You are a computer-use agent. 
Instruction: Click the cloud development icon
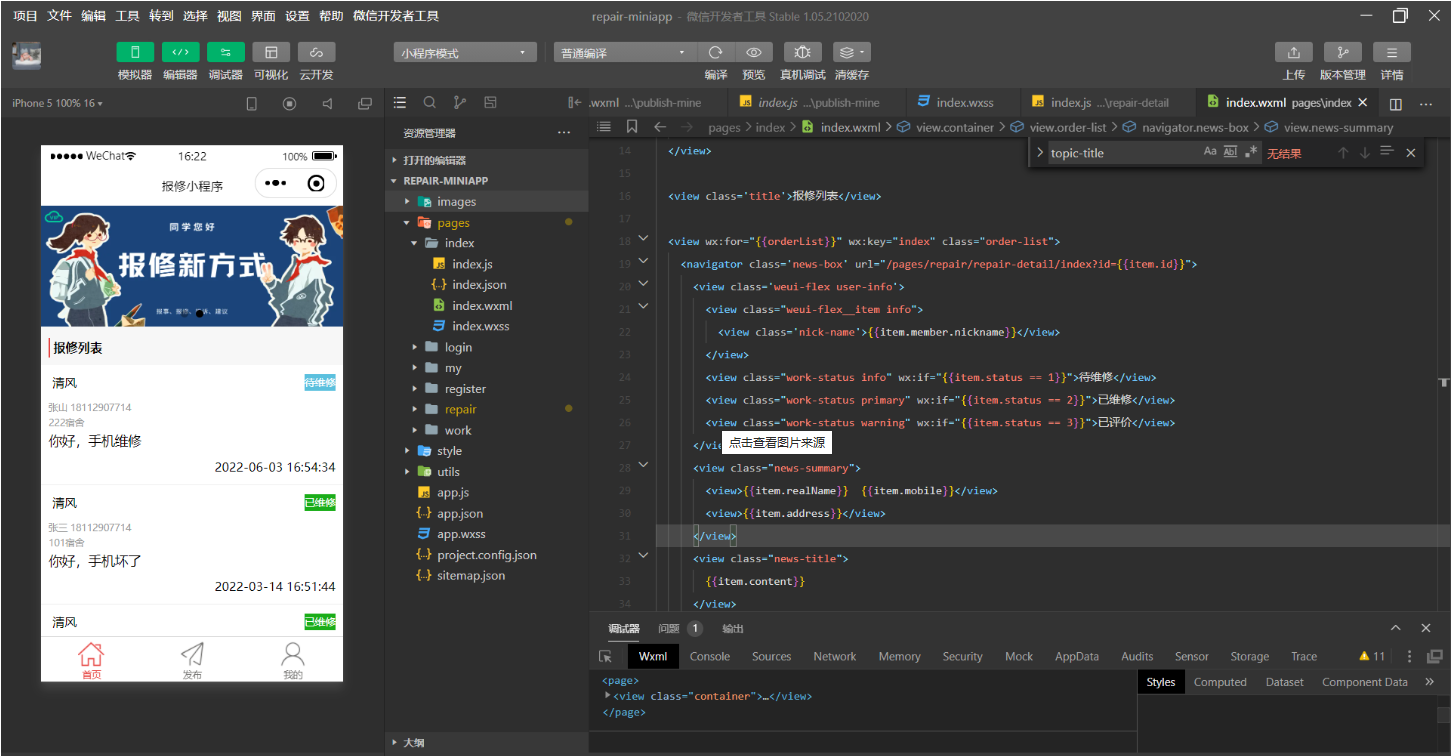coord(316,53)
